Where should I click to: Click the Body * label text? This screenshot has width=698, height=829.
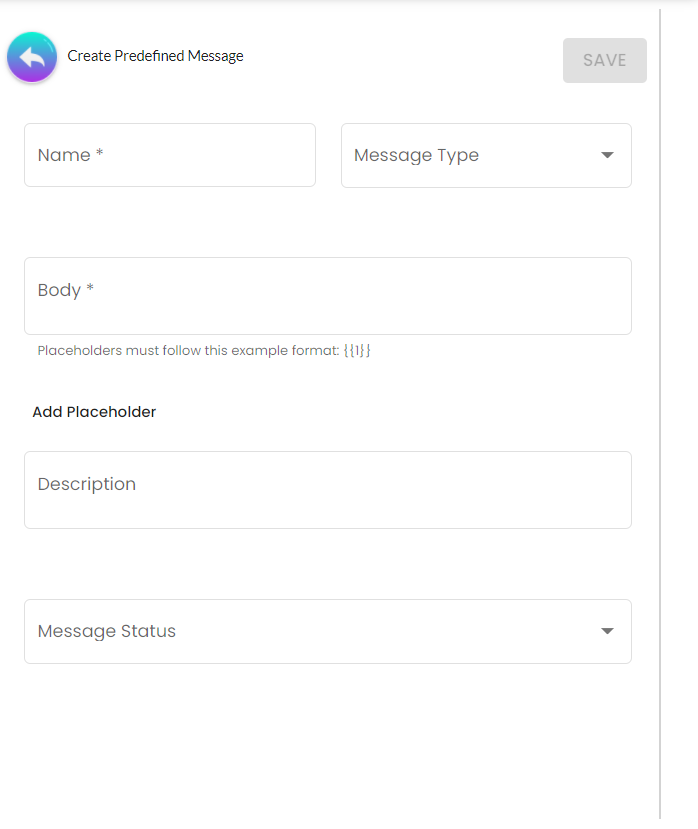pyautogui.click(x=66, y=290)
